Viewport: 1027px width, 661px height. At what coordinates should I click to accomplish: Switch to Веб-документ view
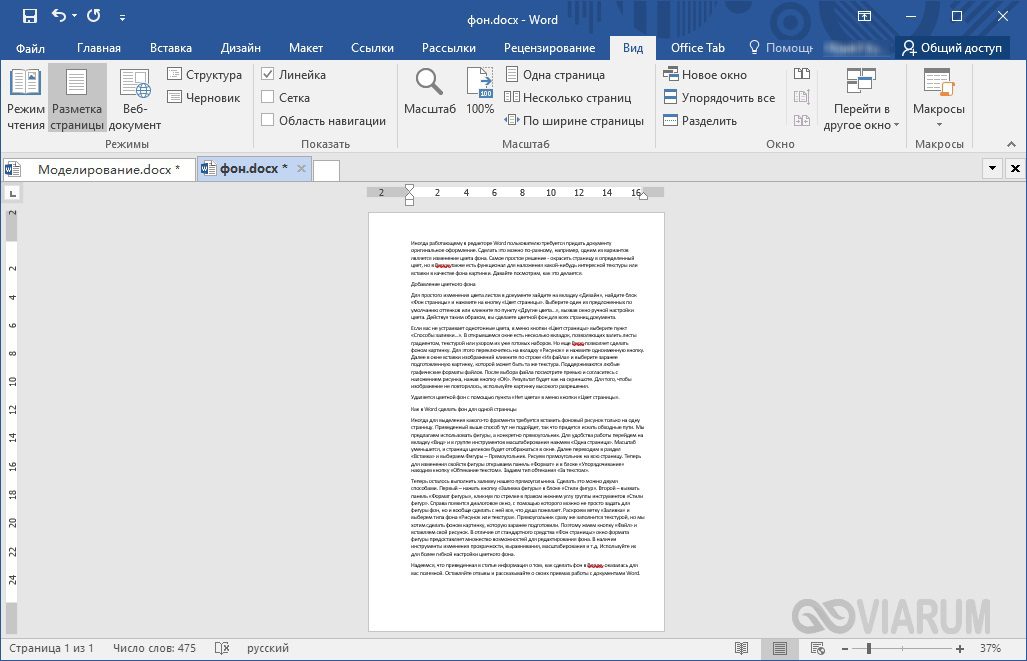pyautogui.click(x=135, y=99)
